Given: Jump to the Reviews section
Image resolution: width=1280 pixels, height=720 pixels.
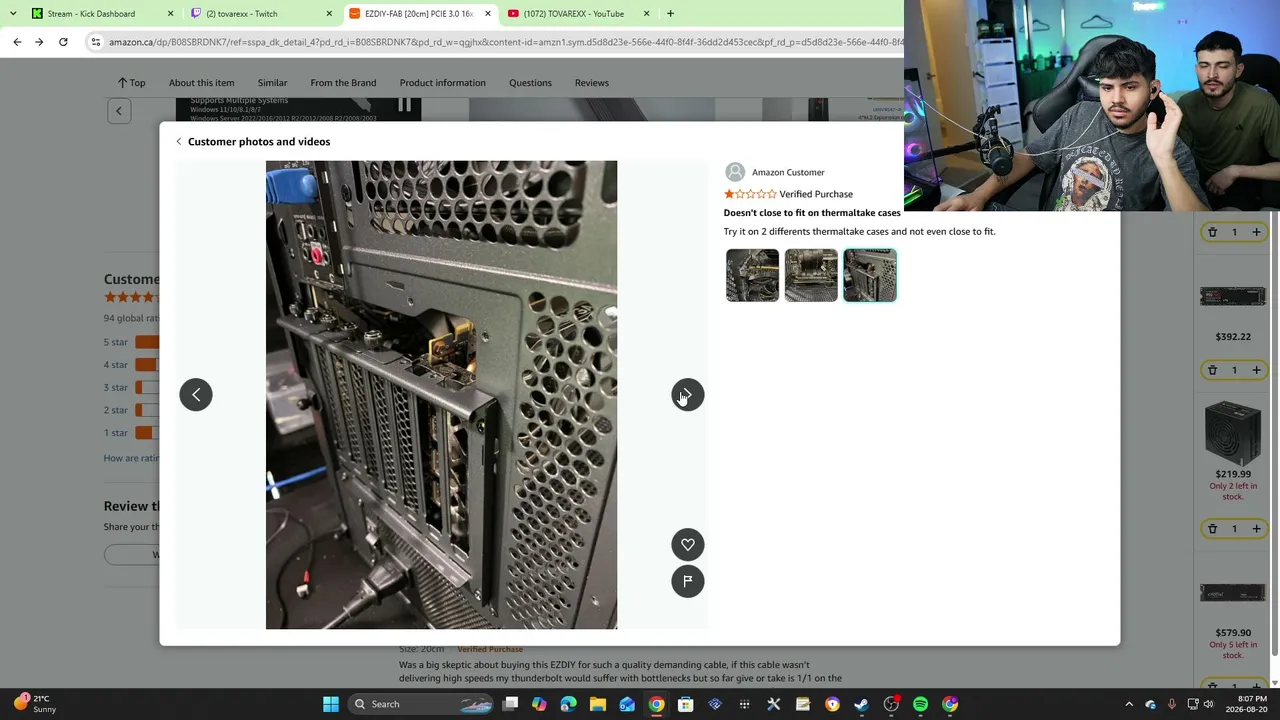Looking at the screenshot, I should [592, 83].
